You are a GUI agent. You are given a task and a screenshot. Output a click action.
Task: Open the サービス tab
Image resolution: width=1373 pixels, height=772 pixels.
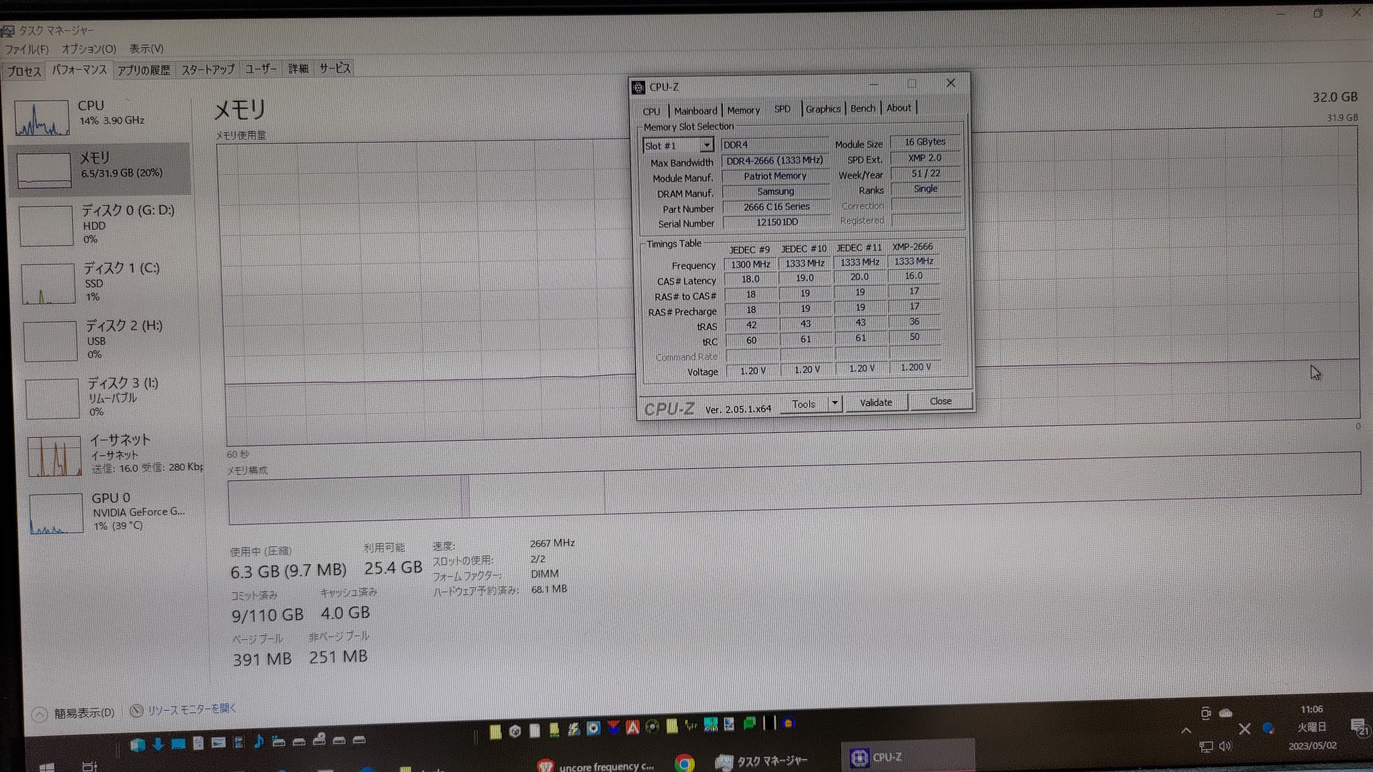334,68
